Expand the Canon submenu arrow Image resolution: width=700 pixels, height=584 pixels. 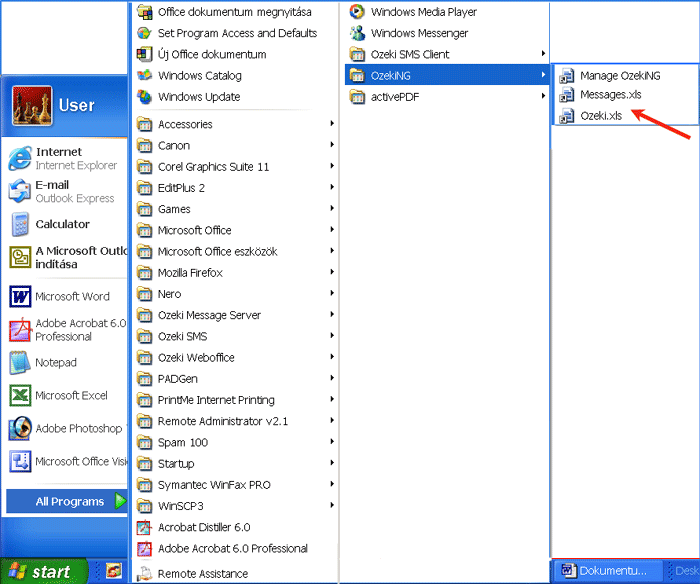coord(332,145)
